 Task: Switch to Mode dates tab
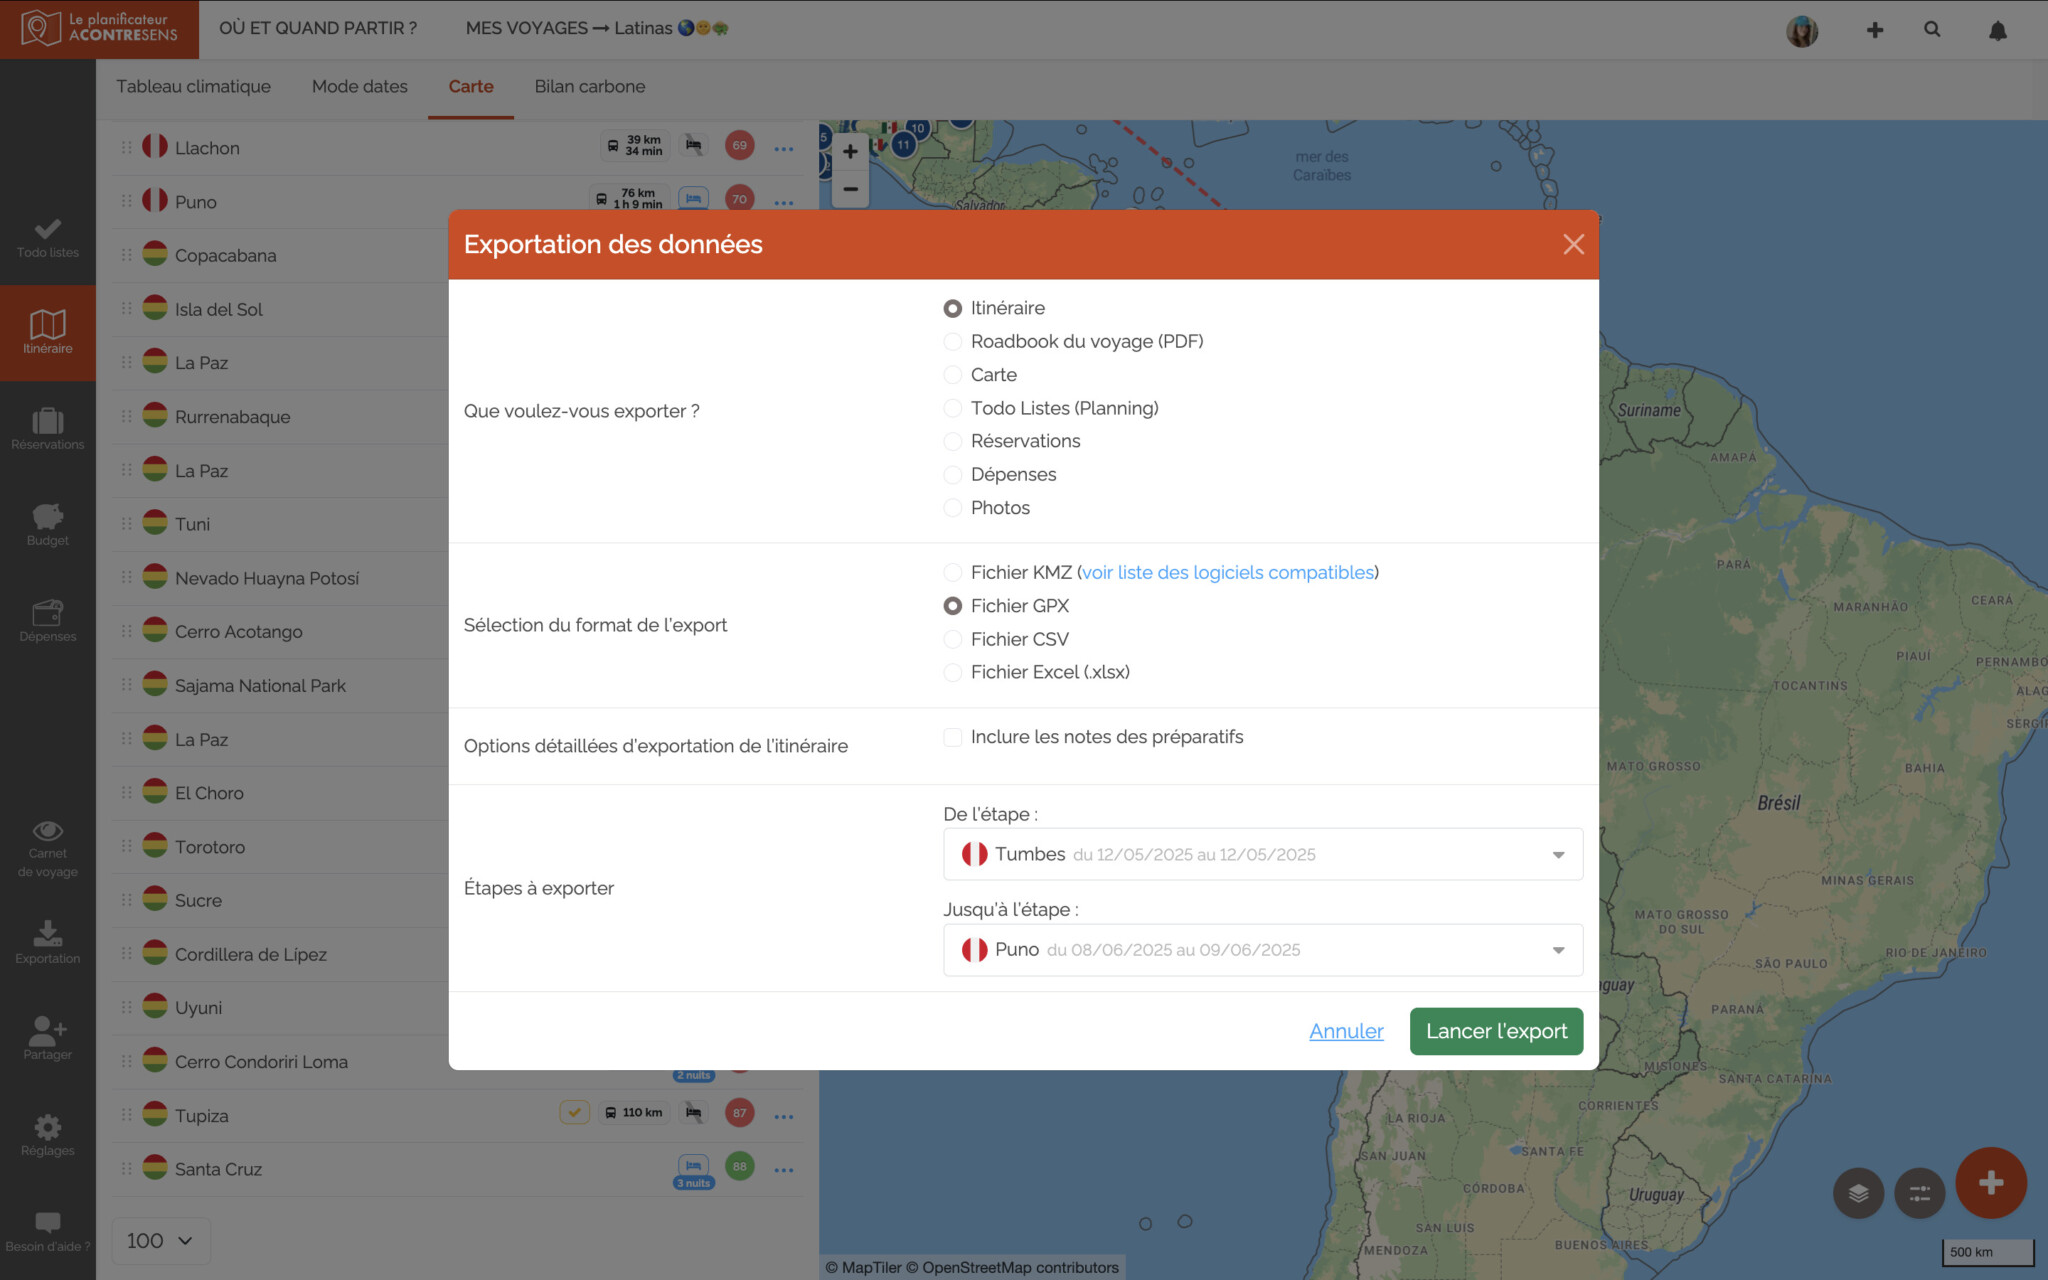point(359,87)
